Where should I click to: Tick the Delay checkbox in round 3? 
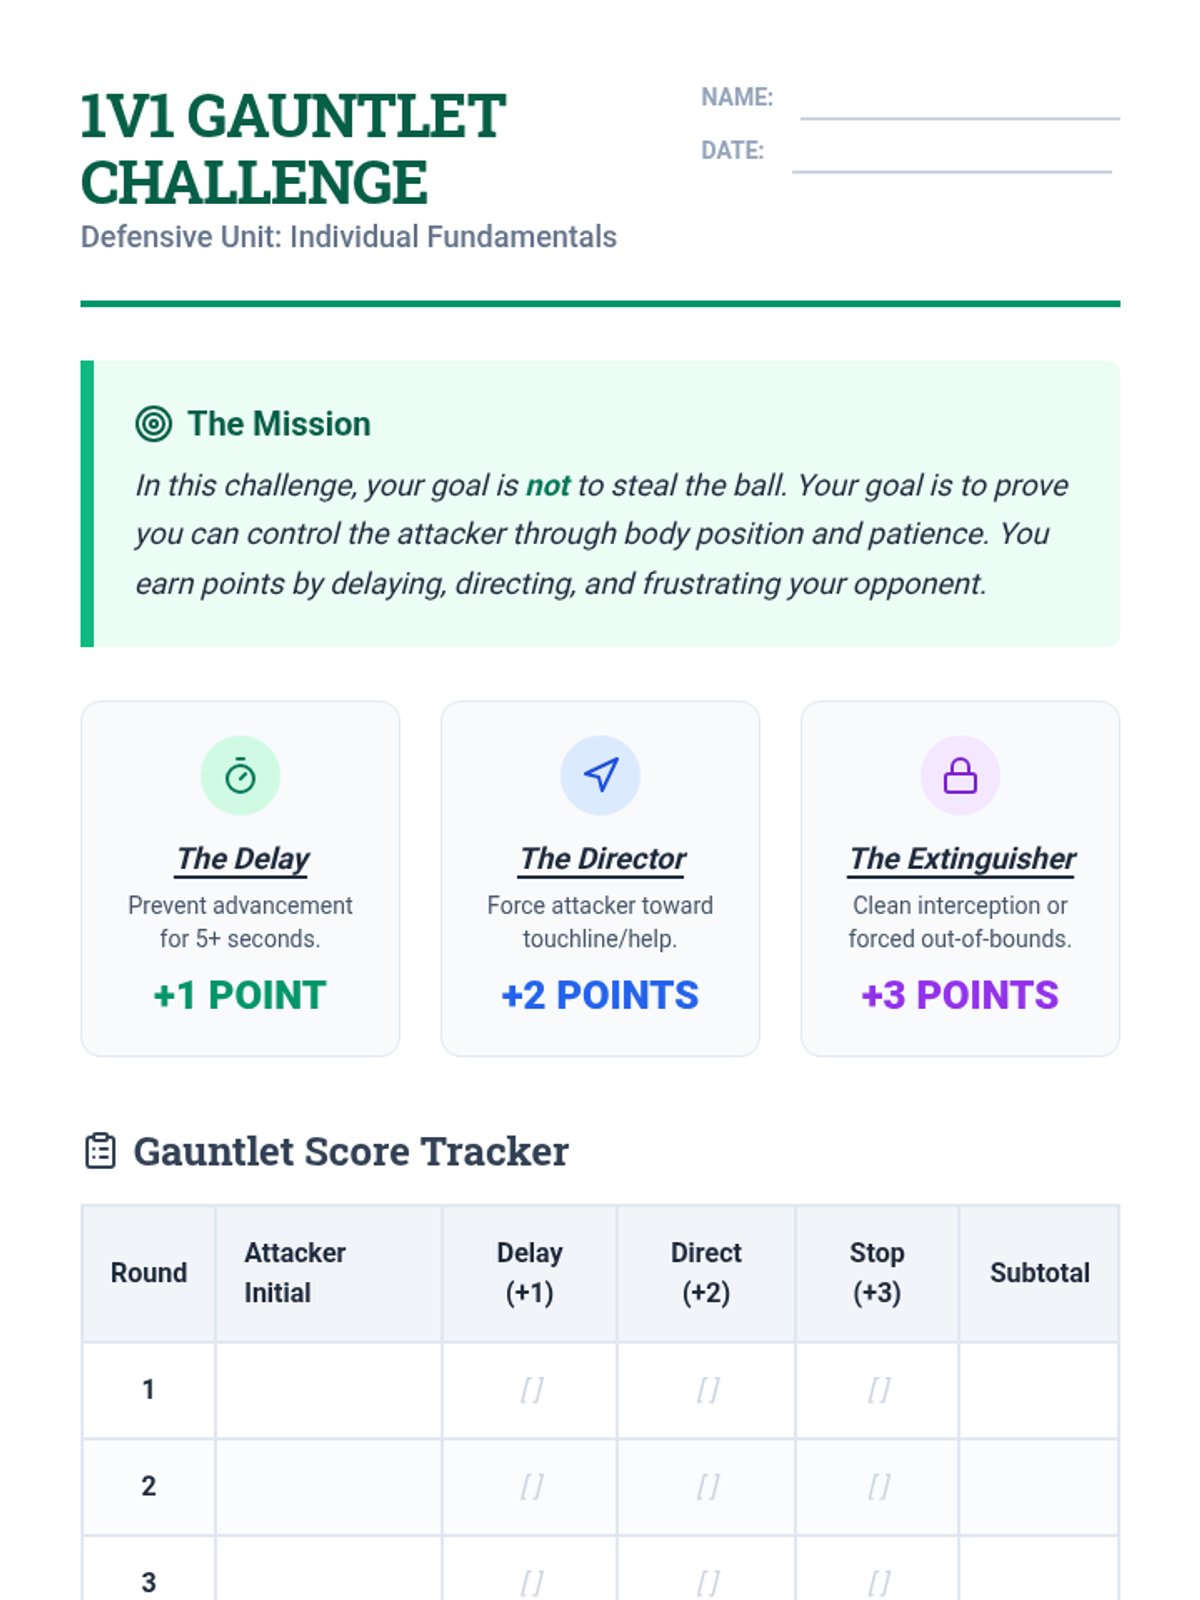530,1582
